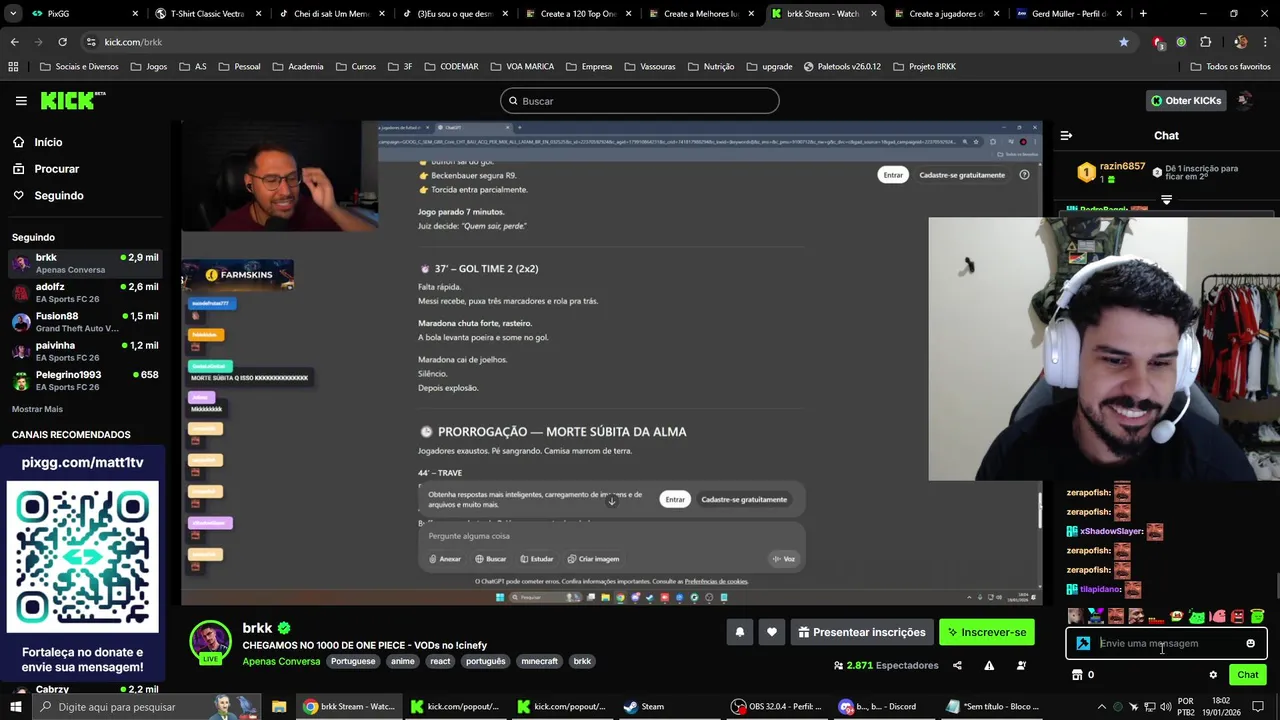Go to Início in the sidebar

(38, 142)
